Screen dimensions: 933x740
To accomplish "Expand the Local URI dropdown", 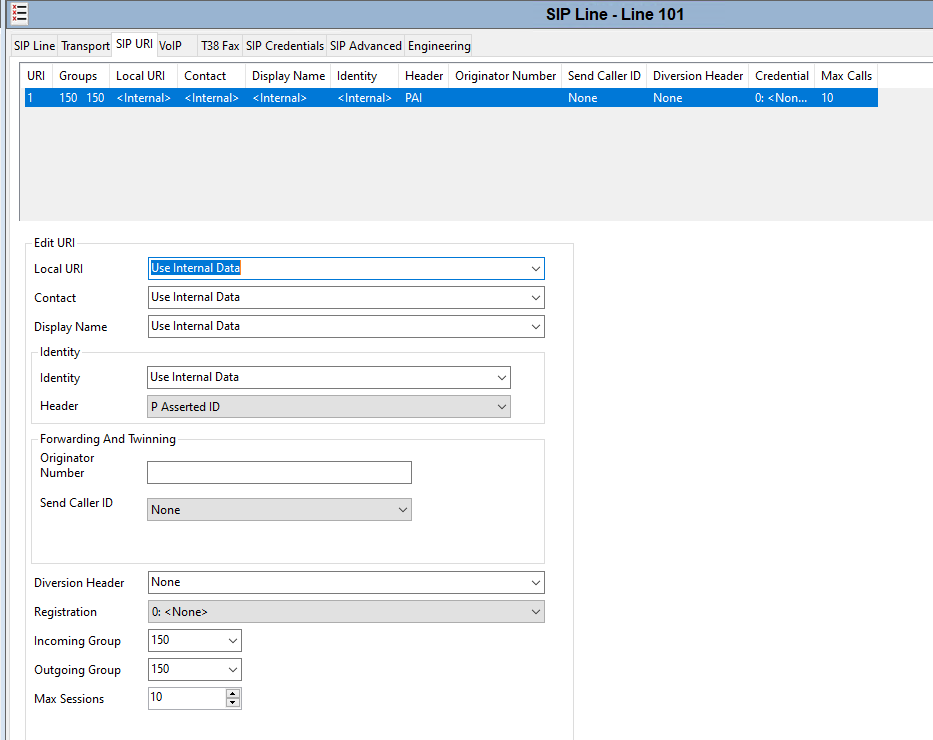I will coord(536,269).
